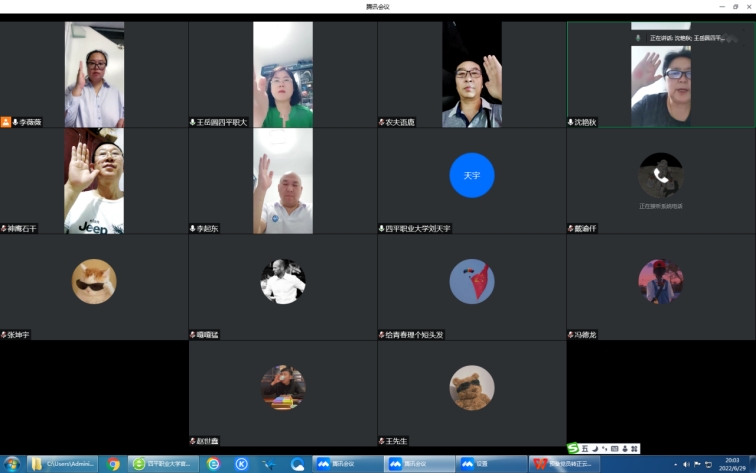Click the microphone icon beside 李超东

[192, 229]
